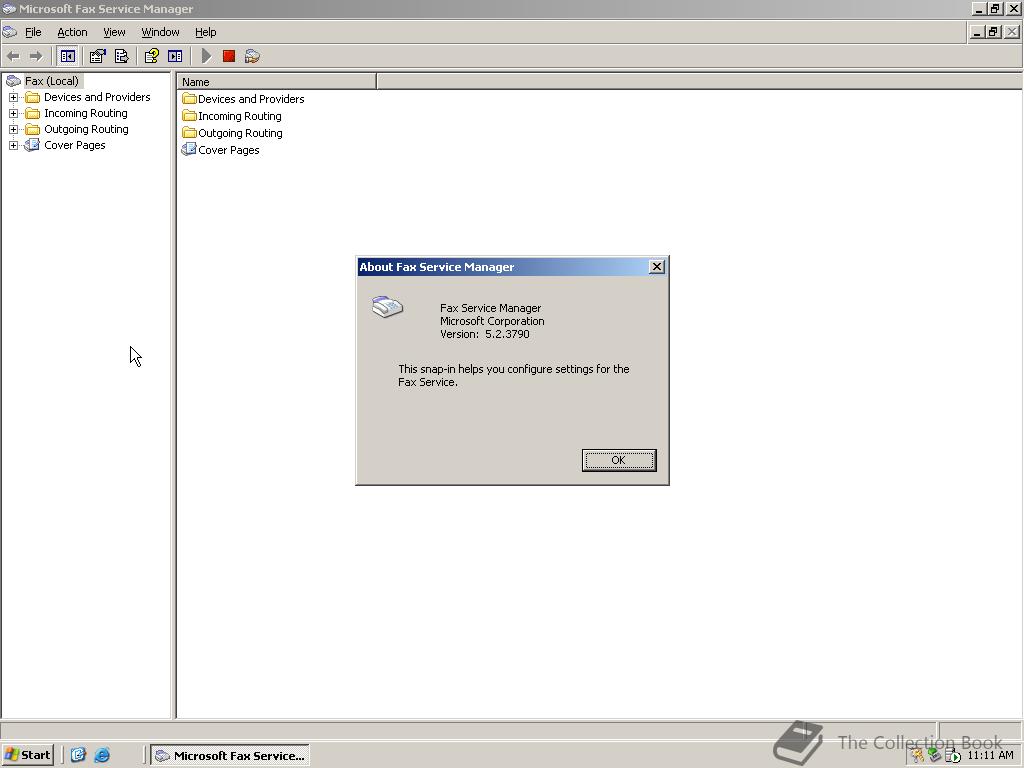Expand Outgoing Routing tree node

(x=13, y=129)
